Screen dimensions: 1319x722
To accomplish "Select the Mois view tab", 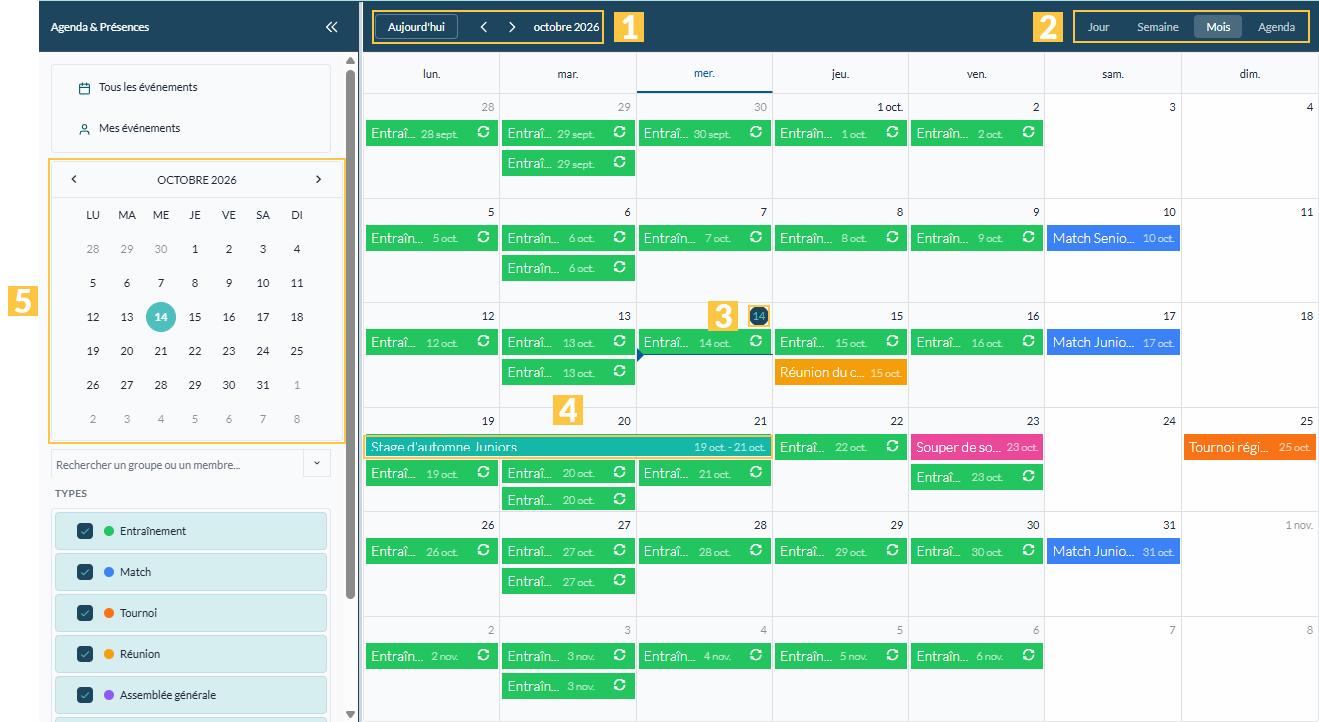I will tap(1218, 27).
